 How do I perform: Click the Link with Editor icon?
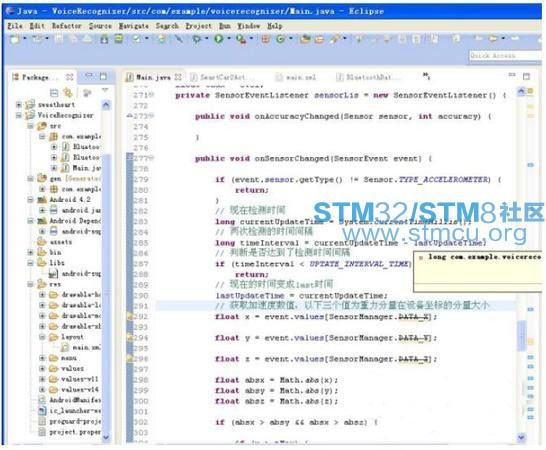coord(68,93)
